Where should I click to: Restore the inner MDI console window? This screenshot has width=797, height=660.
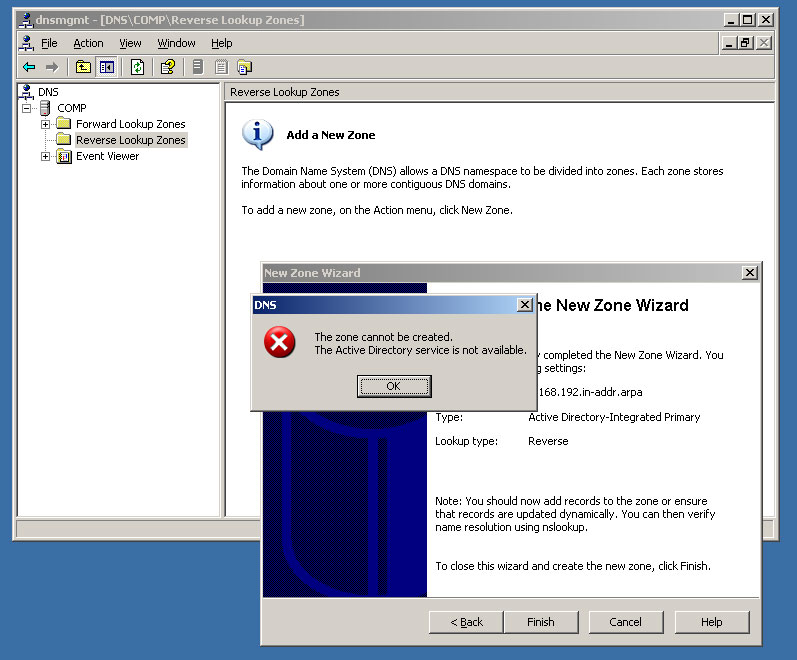pos(746,43)
